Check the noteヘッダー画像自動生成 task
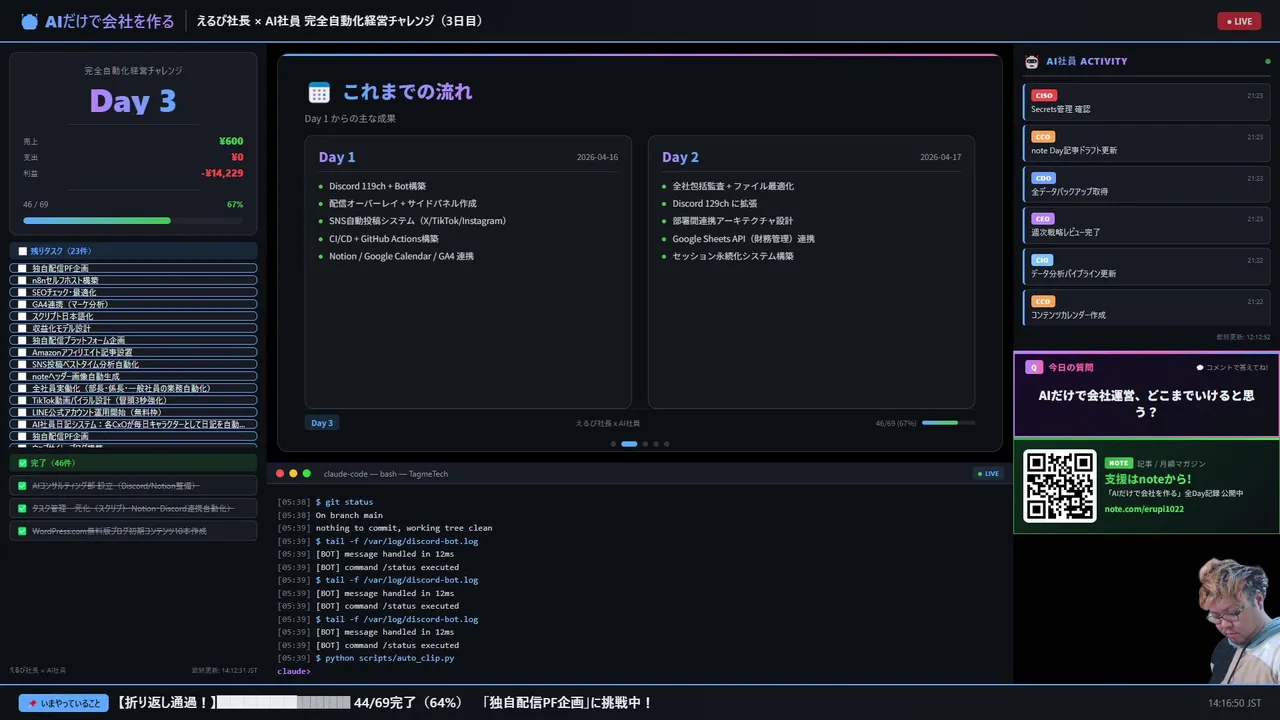The width and height of the screenshot is (1280, 720). (22, 376)
